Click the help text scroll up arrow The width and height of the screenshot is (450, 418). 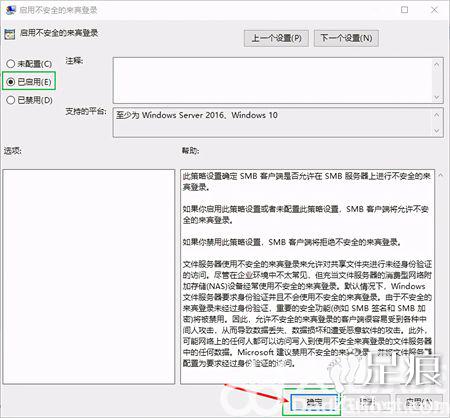pos(441,175)
